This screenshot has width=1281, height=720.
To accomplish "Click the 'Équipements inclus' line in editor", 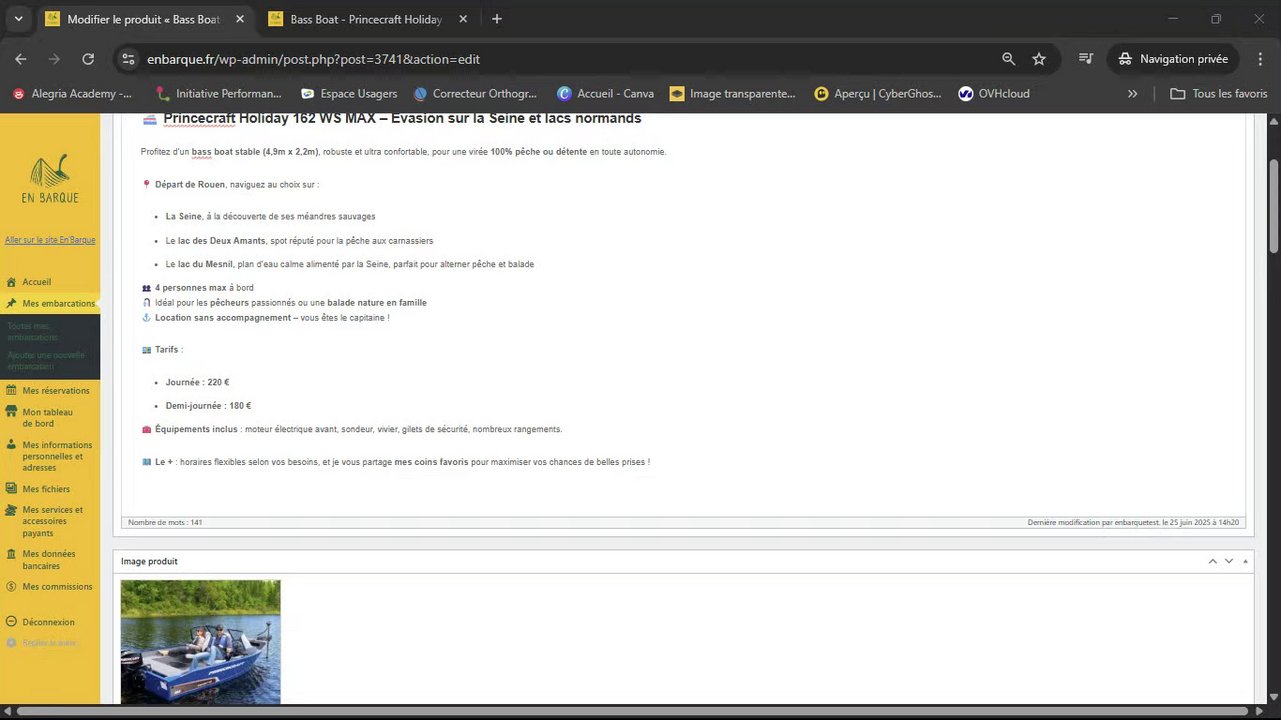I will (x=352, y=430).
